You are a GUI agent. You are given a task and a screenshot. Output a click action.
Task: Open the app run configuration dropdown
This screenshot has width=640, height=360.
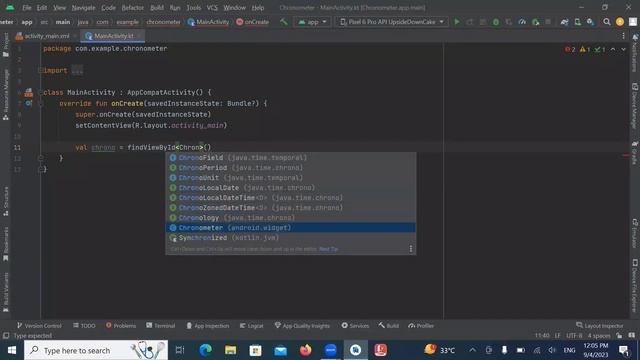click(x=312, y=22)
